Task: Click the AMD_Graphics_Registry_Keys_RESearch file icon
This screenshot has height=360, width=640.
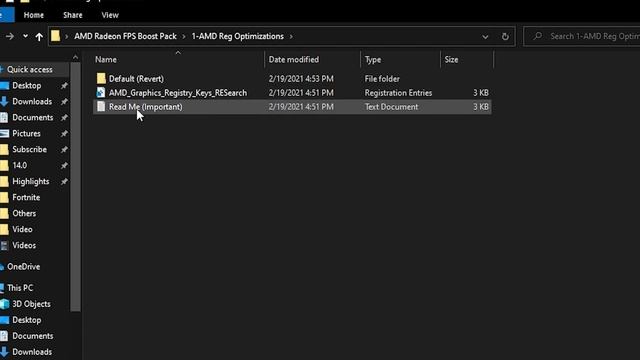Action: pos(101,93)
